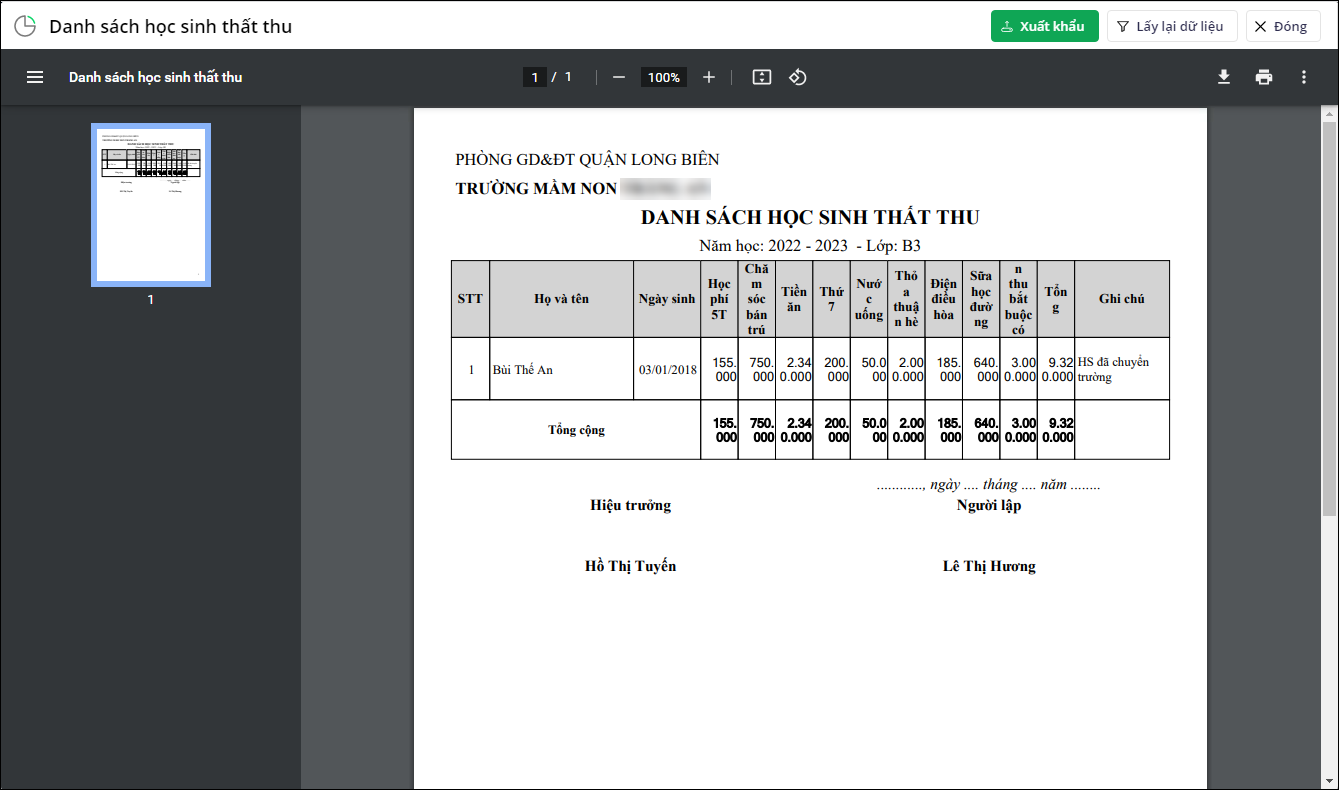Click the Ngày sinh column header
Screen dimensions: 1339x790
click(667, 299)
